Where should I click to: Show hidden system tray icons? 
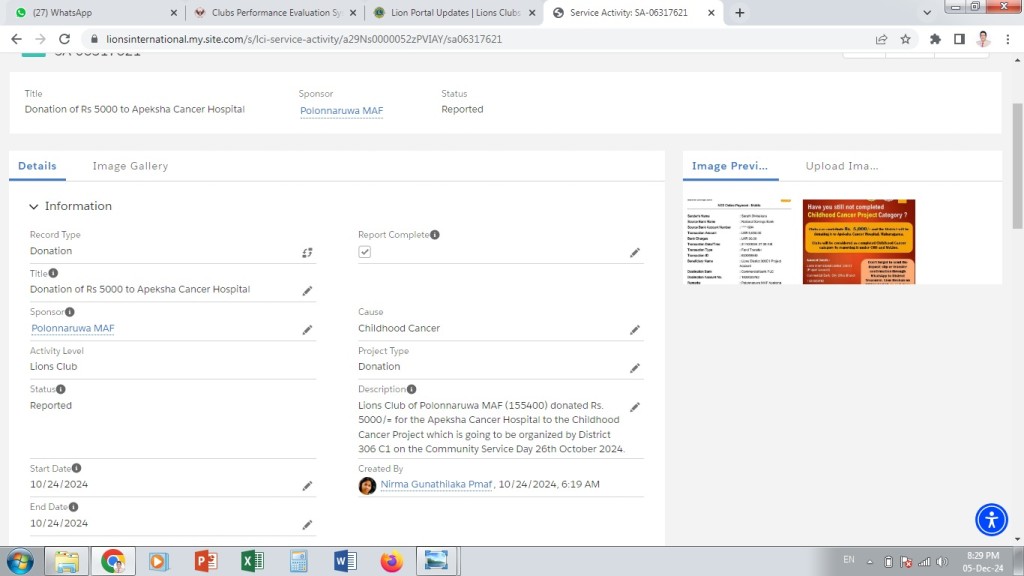point(869,562)
